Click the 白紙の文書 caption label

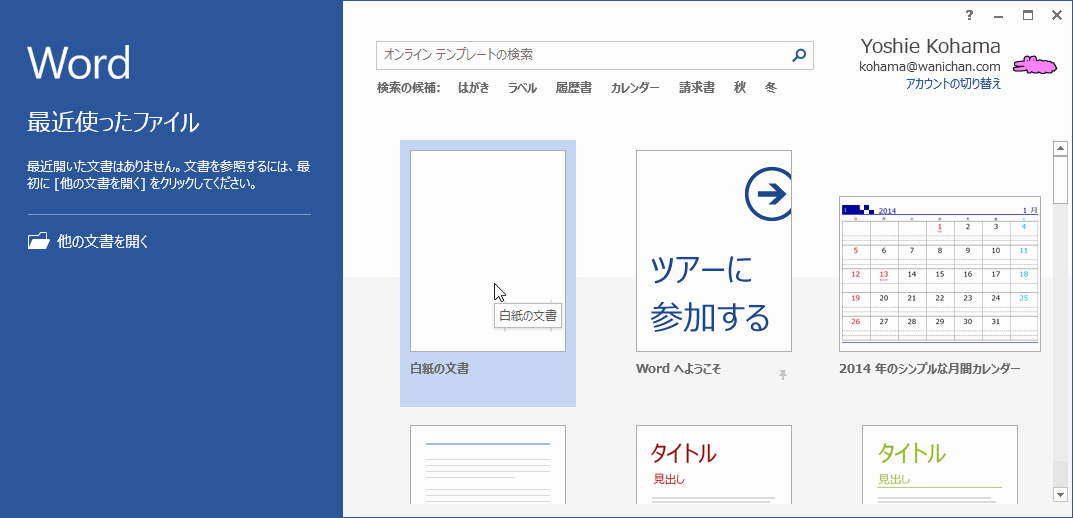(439, 369)
